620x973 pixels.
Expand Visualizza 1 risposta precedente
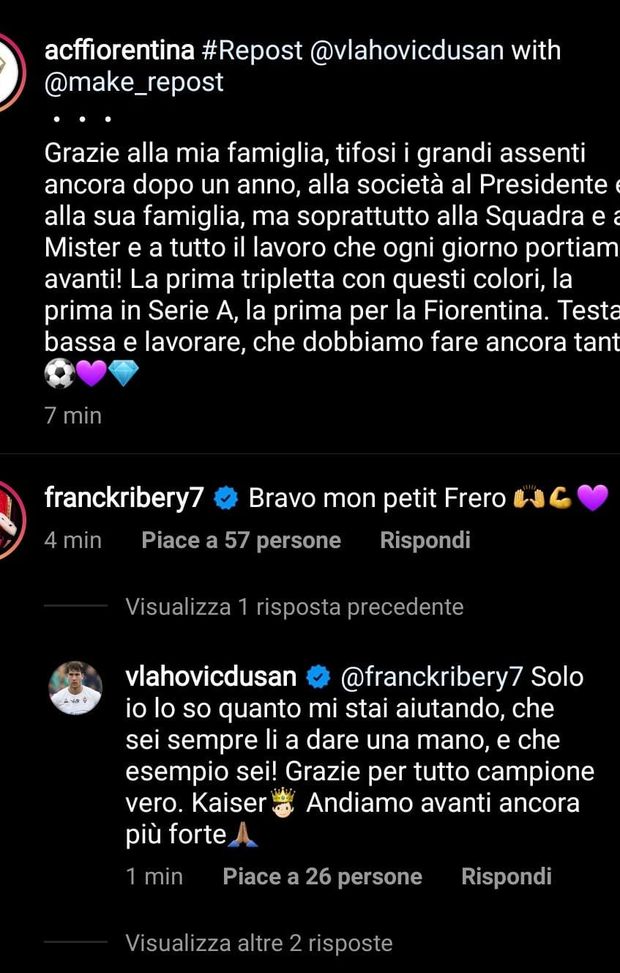294,606
